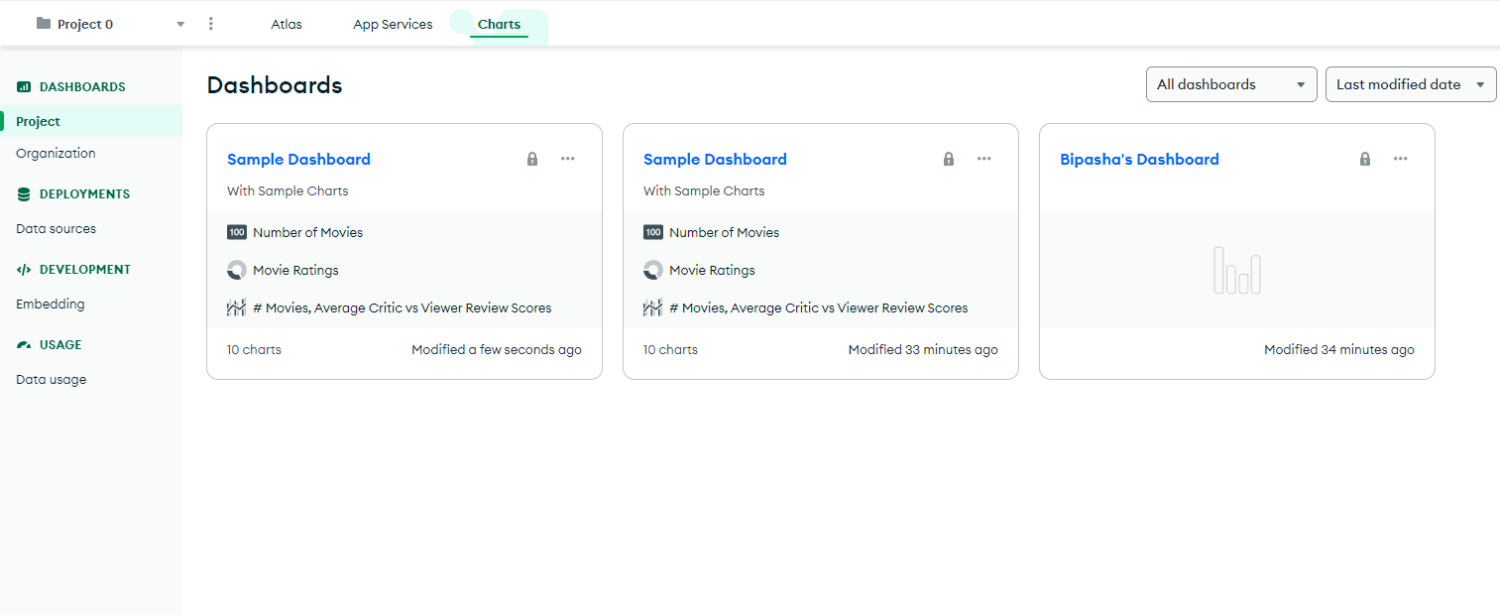Viewport: 1500px width, 615px height.
Task: Open the ellipsis menu on Bipasha's Dashboard
Action: tap(1400, 158)
